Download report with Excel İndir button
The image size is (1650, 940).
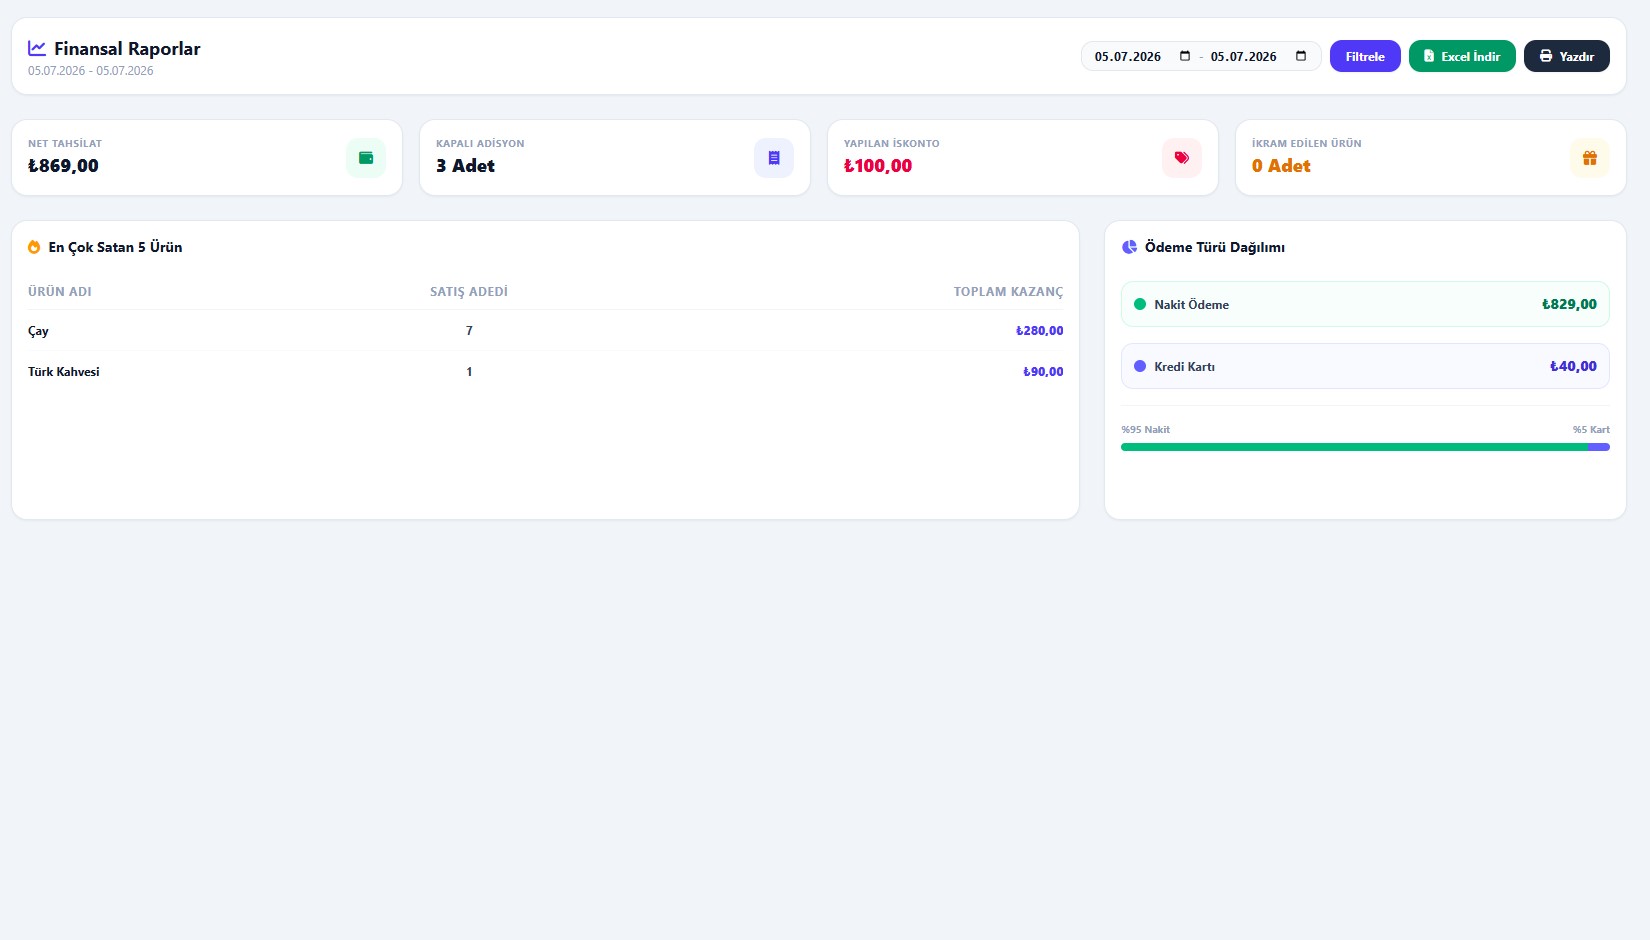pyautogui.click(x=1462, y=56)
